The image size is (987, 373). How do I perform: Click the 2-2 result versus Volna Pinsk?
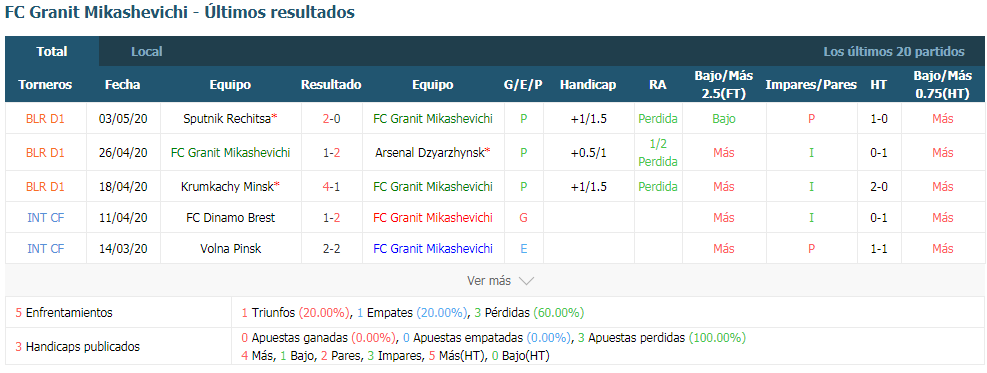coord(331,248)
